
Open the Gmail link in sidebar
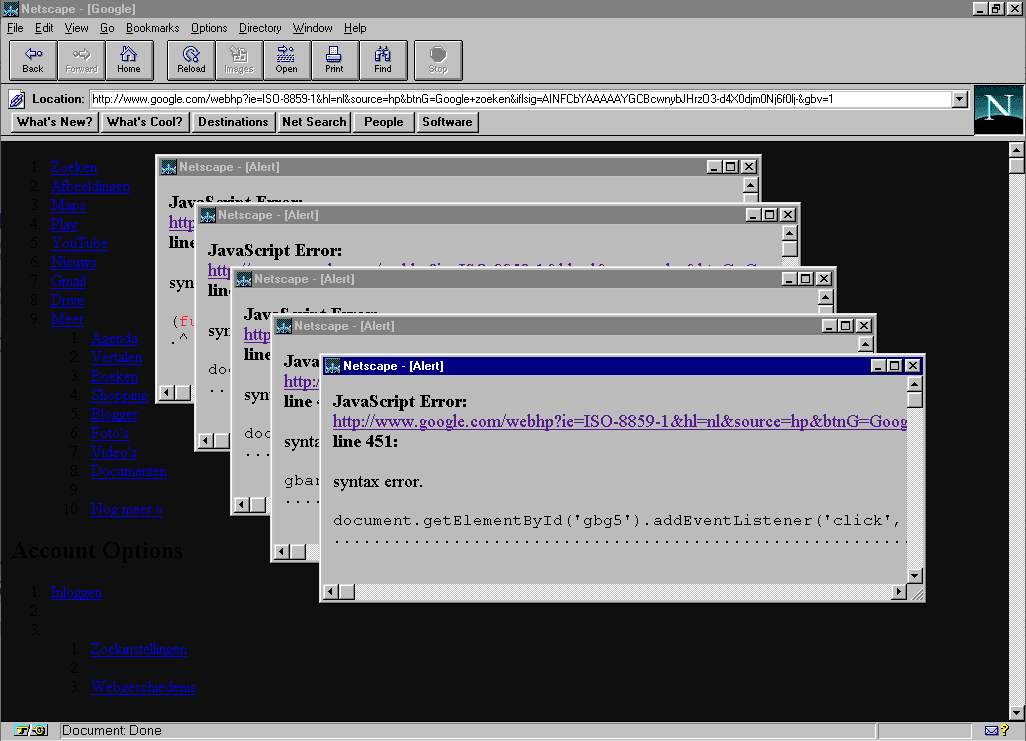point(68,281)
